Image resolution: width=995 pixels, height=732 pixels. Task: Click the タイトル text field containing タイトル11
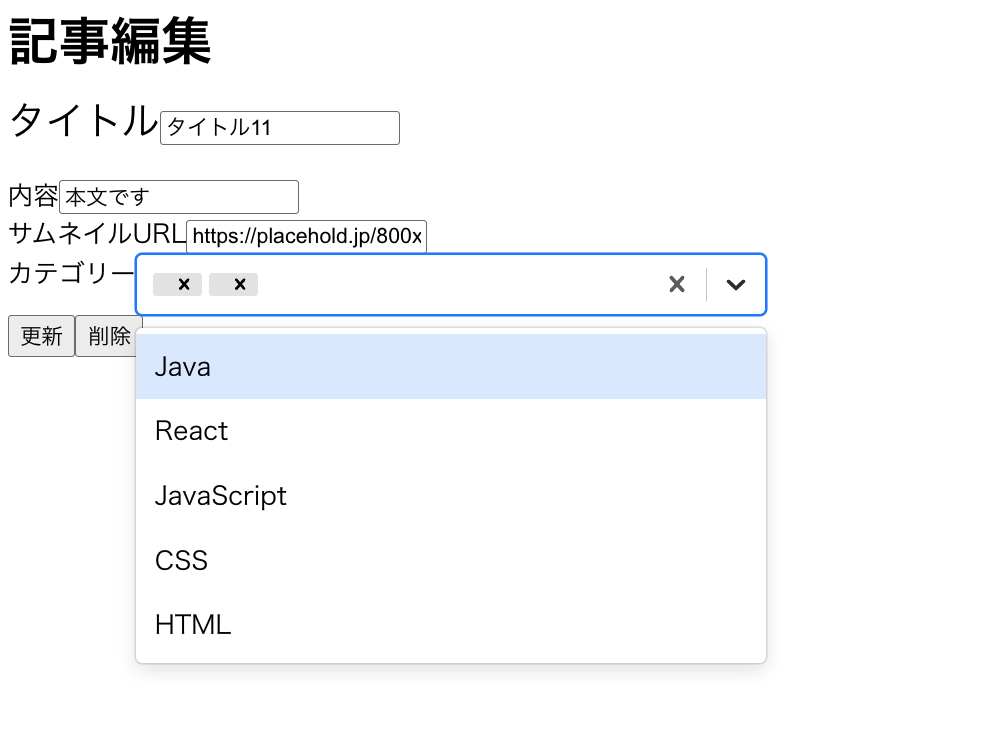coord(279,128)
